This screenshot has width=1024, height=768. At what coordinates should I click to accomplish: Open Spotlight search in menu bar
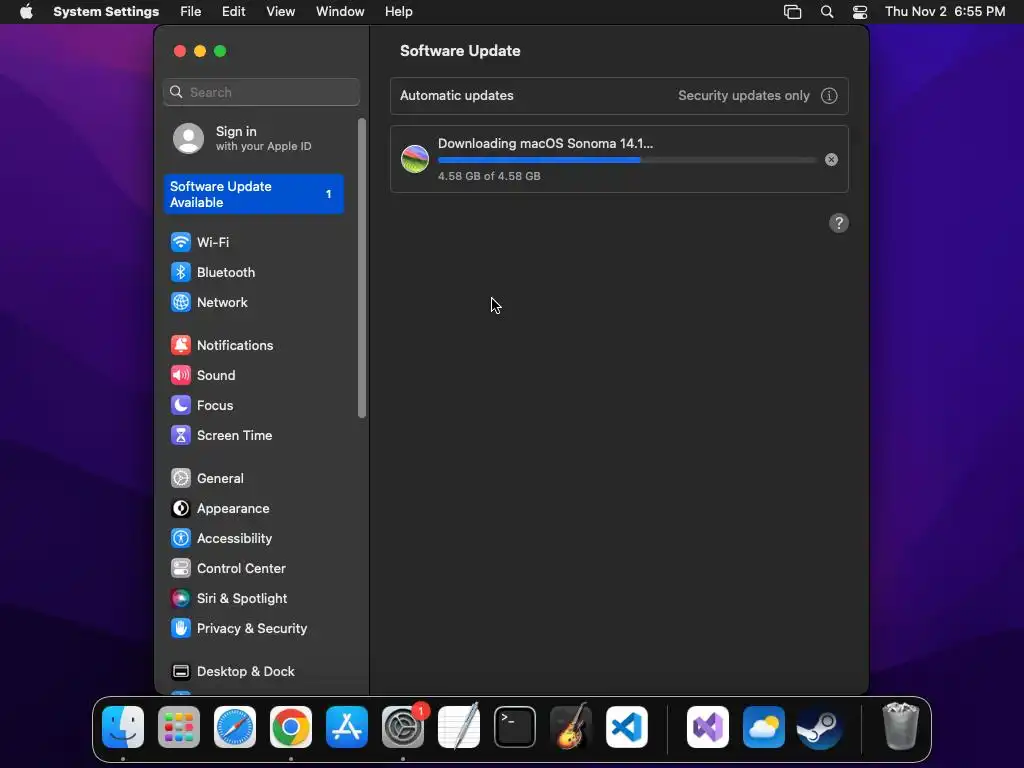point(827,12)
